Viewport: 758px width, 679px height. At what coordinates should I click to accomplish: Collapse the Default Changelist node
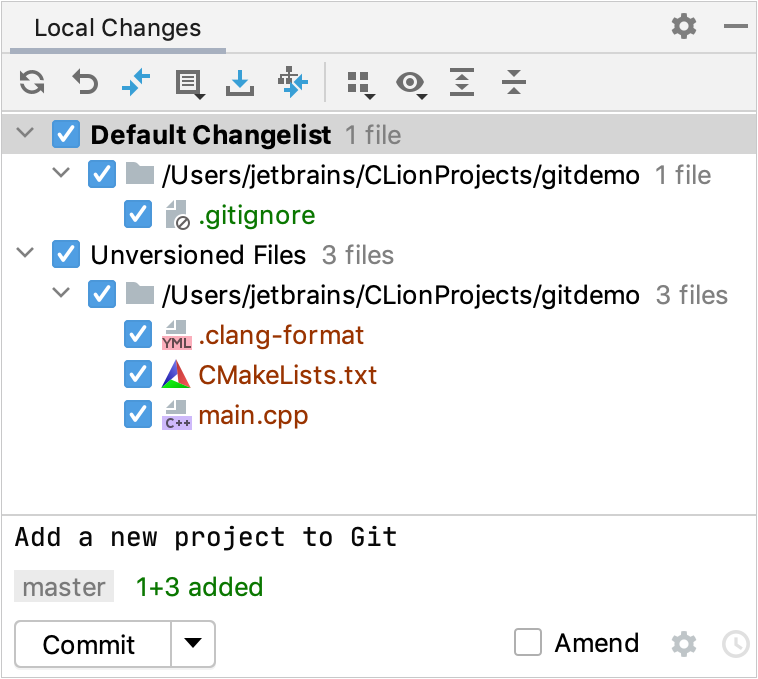coord(27,134)
